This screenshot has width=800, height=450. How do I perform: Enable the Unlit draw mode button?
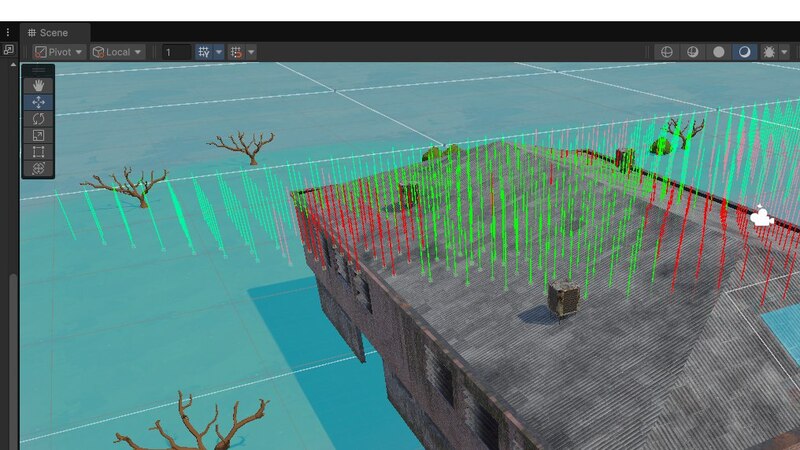coord(744,52)
